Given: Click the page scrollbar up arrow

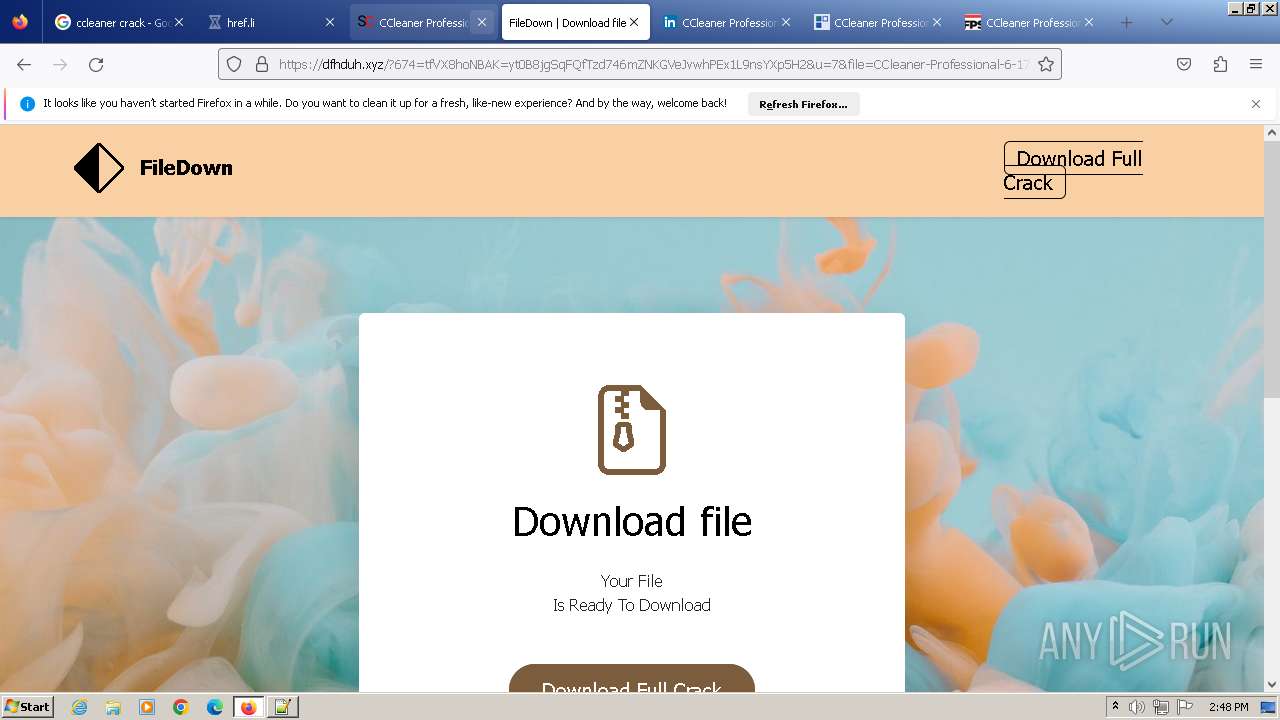Looking at the screenshot, I should (1272, 132).
